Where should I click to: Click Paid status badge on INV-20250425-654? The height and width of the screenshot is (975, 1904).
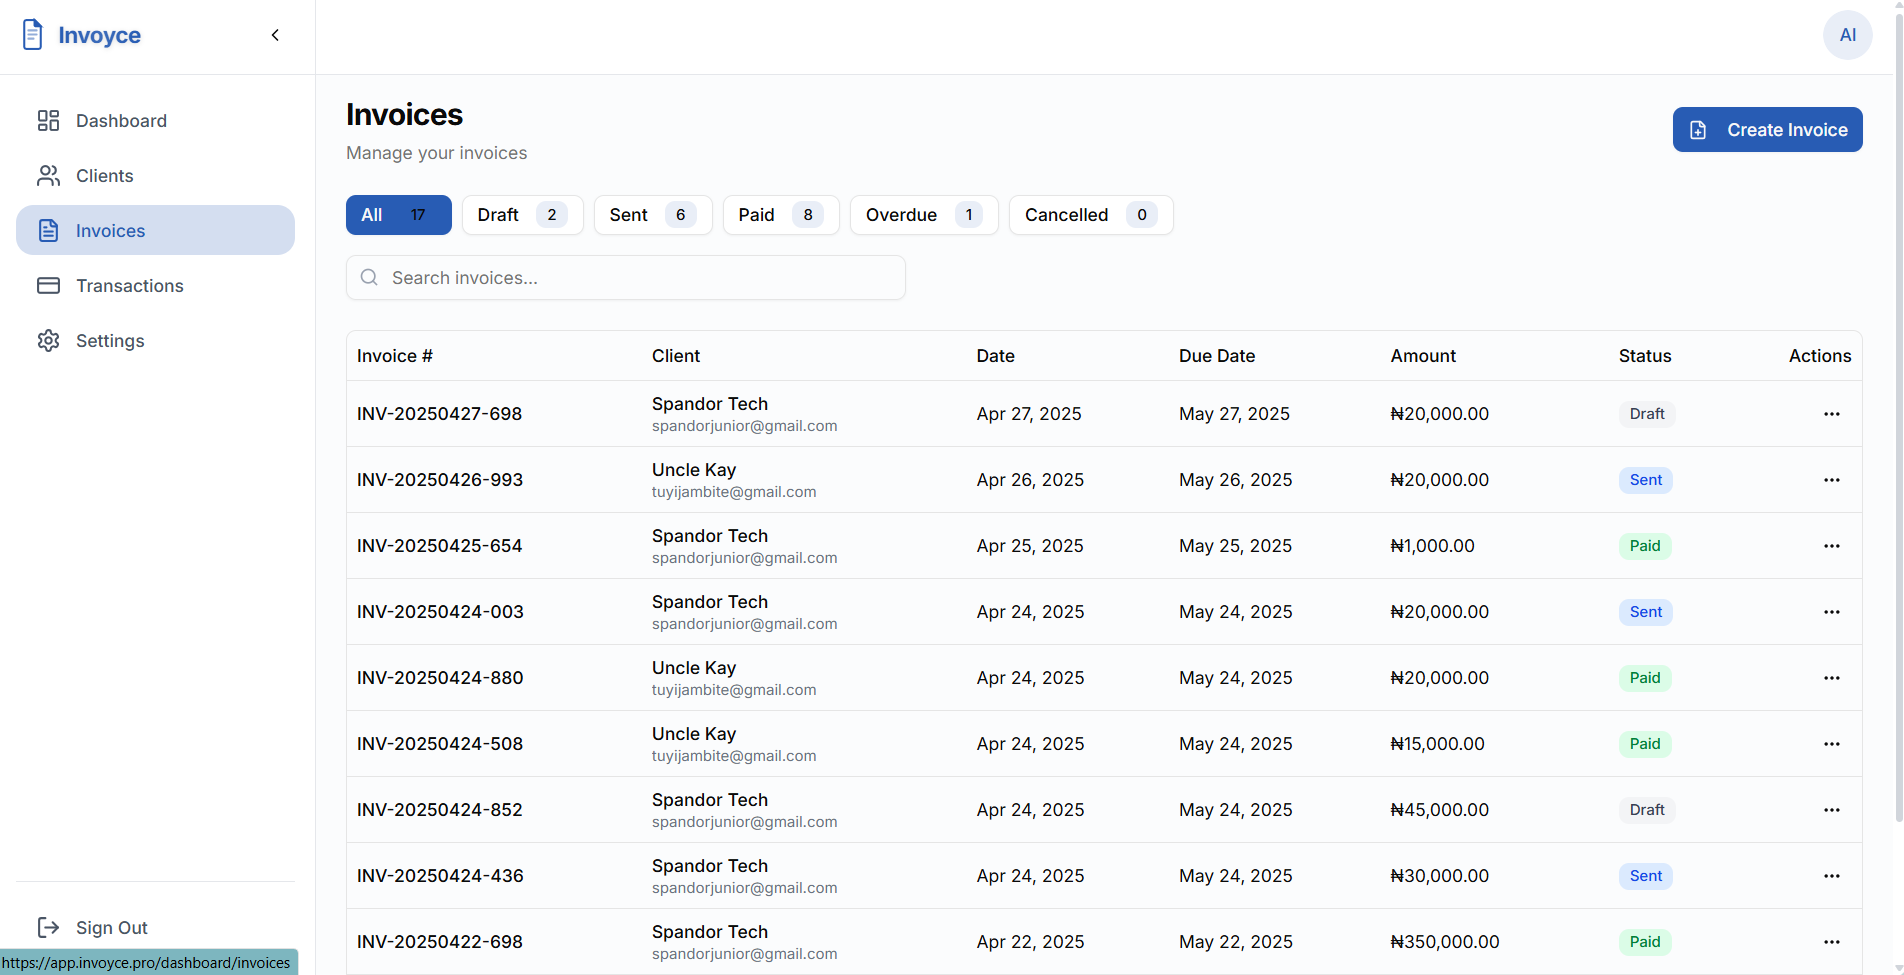[1645, 546]
